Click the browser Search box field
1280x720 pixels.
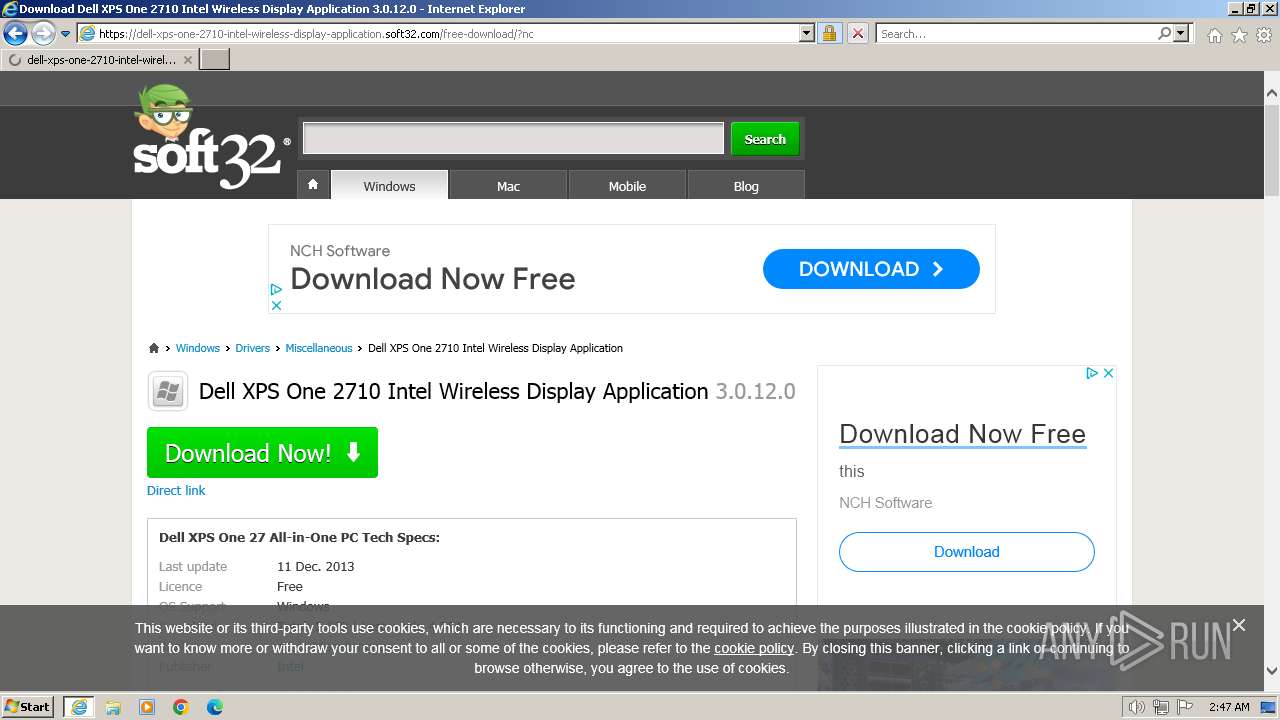point(1015,34)
